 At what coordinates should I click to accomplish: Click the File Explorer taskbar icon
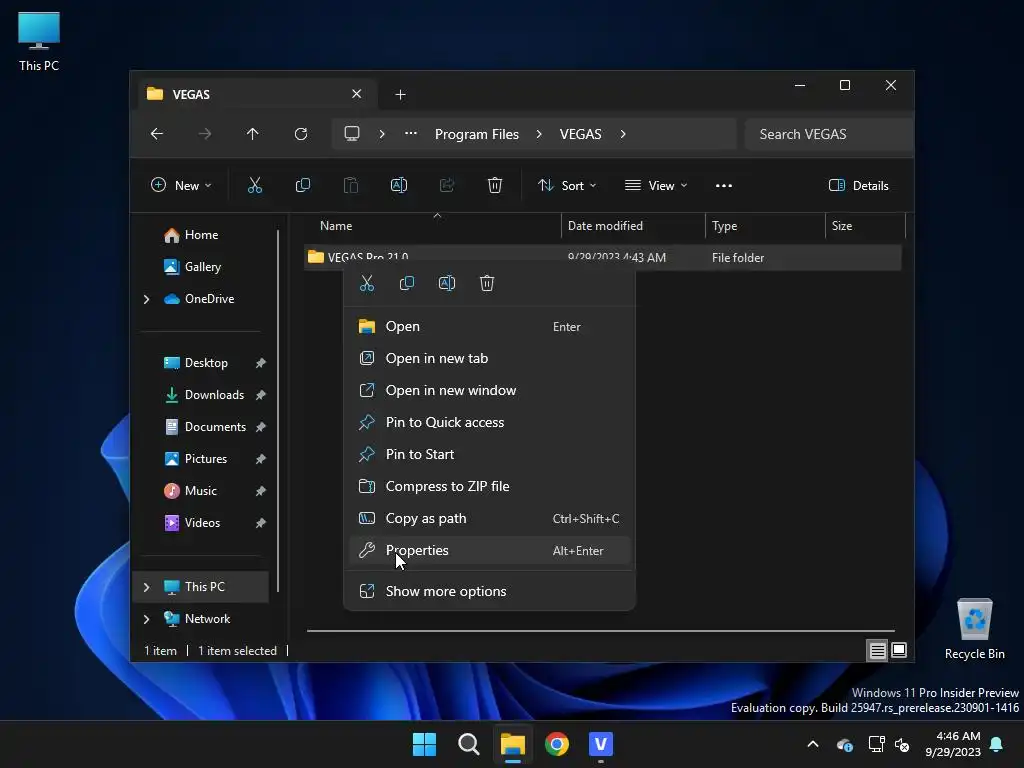click(513, 744)
